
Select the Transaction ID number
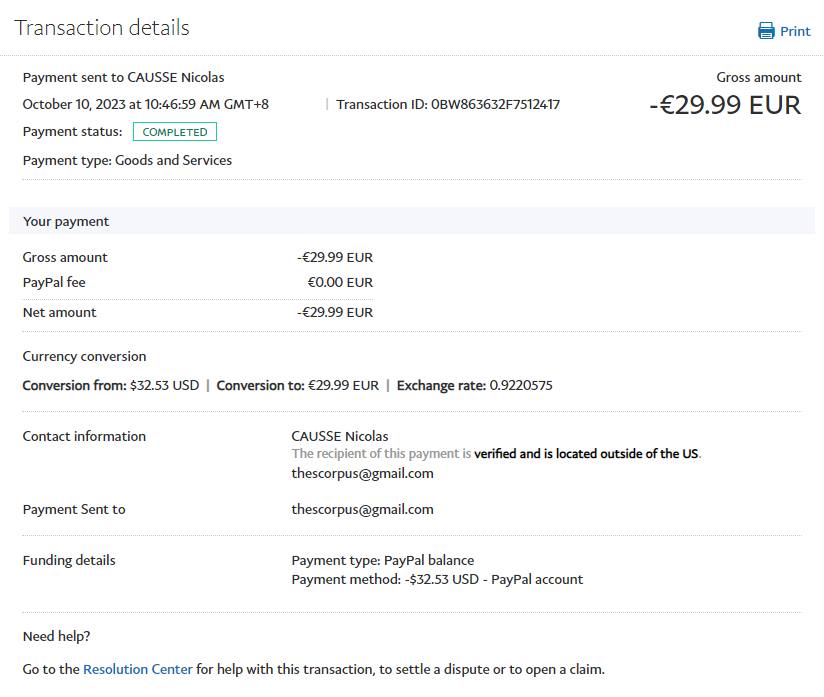495,104
